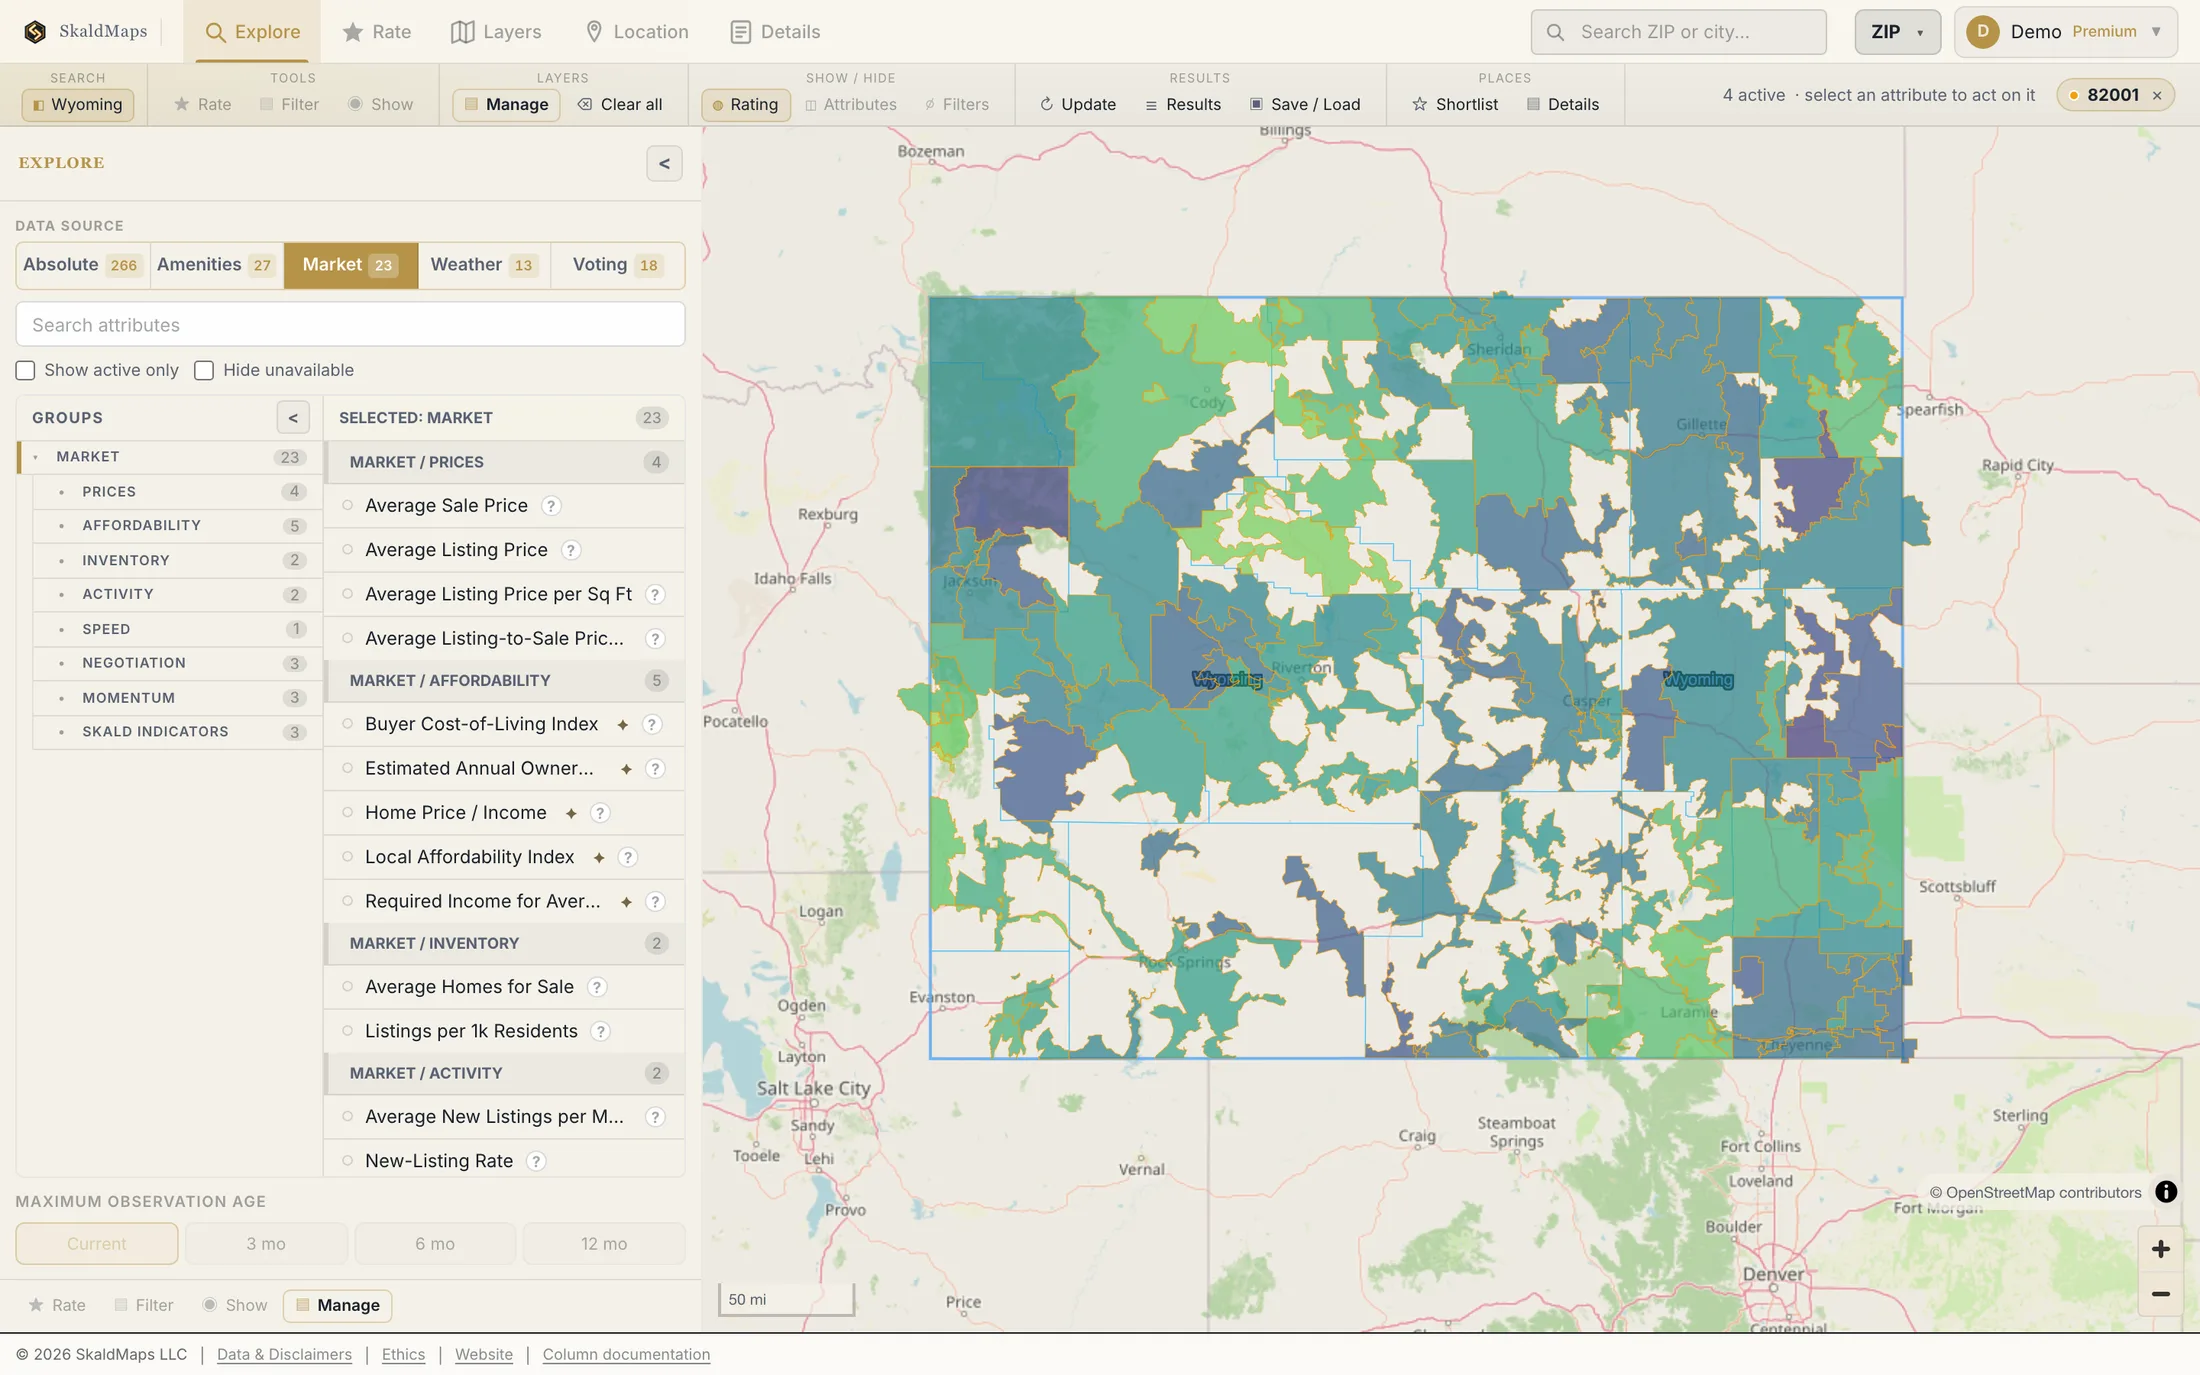Select the Manage mode at panel bottom
The height and width of the screenshot is (1375, 2200).
coord(338,1305)
